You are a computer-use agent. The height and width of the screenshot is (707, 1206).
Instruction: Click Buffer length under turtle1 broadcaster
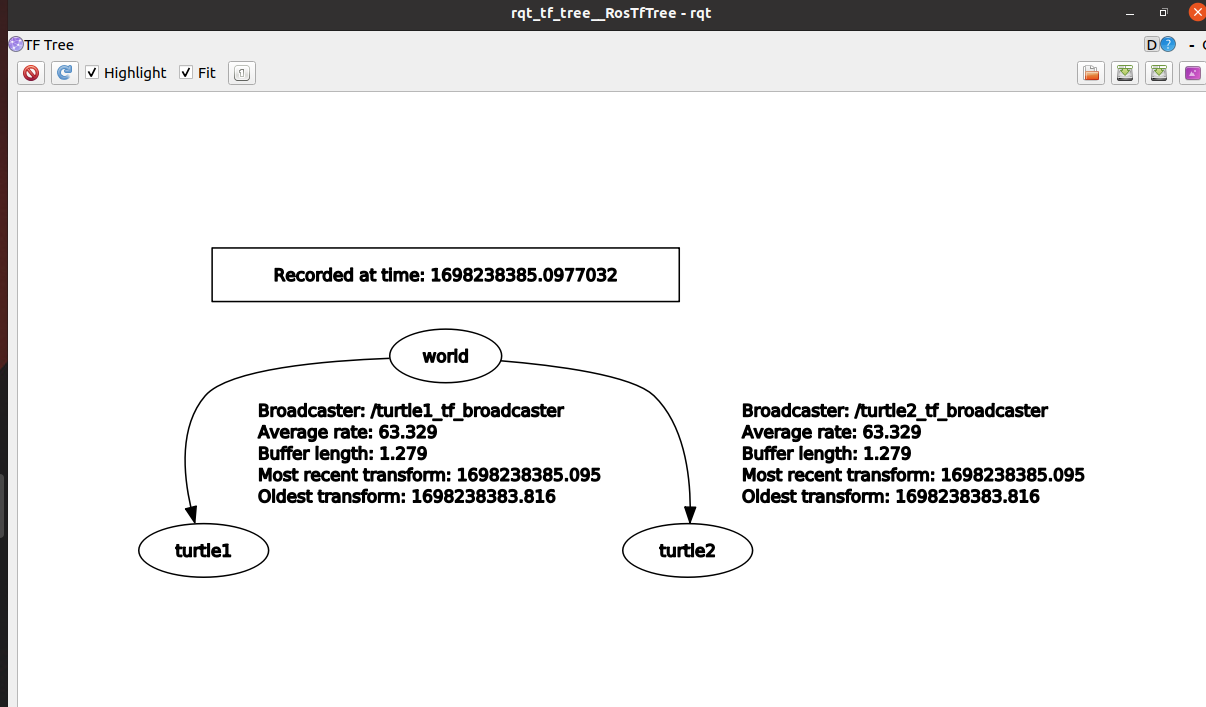click(343, 453)
